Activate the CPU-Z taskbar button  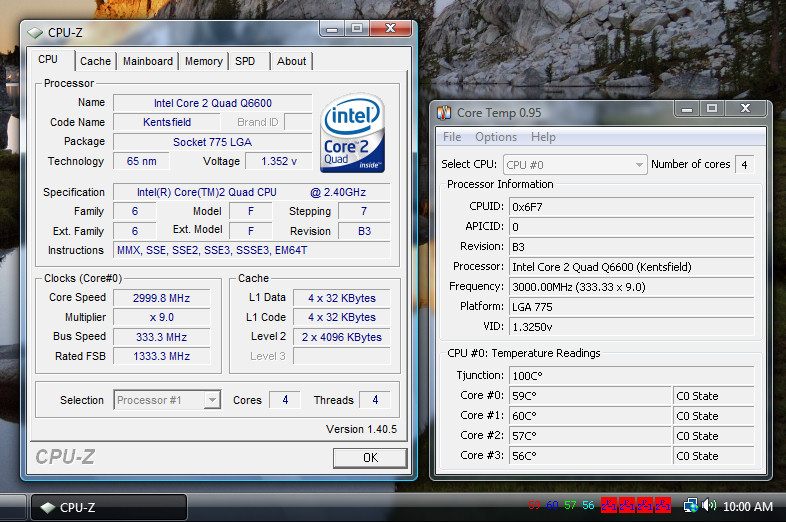[x=109, y=507]
